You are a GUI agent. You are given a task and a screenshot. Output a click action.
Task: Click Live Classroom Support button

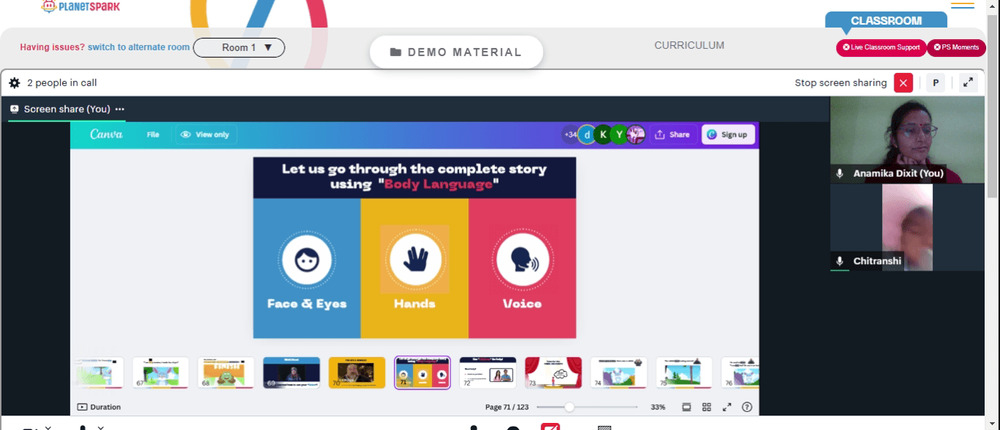(881, 47)
